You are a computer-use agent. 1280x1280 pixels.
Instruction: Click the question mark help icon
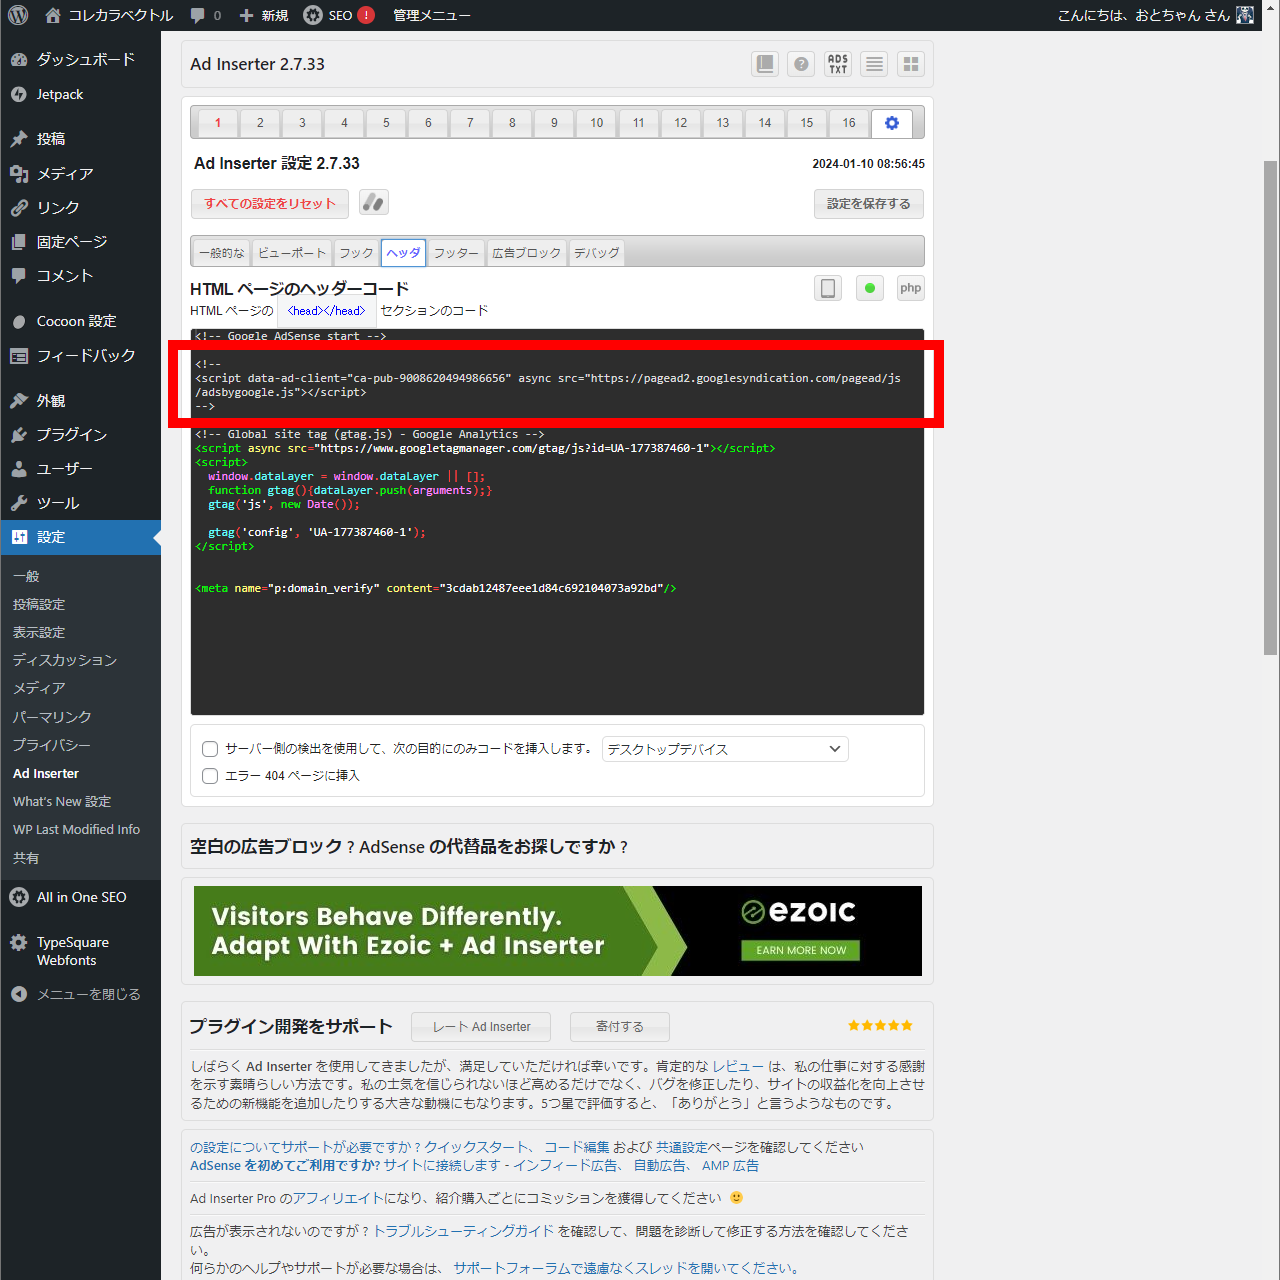pyautogui.click(x=801, y=64)
